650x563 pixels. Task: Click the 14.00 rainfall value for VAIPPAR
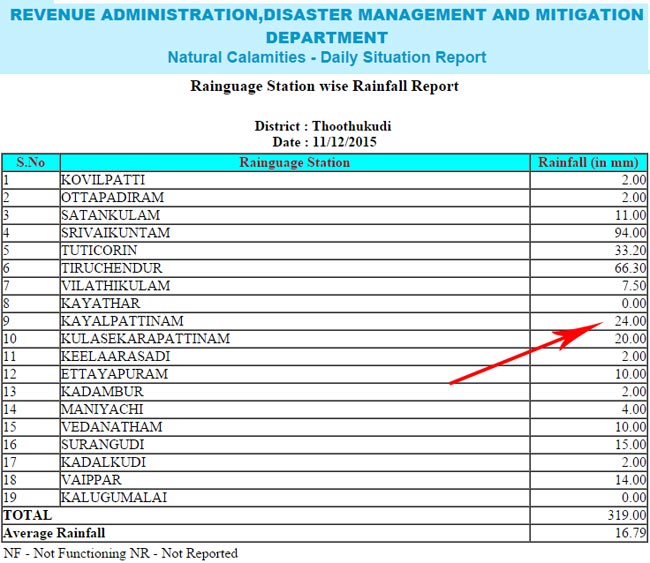tap(631, 480)
